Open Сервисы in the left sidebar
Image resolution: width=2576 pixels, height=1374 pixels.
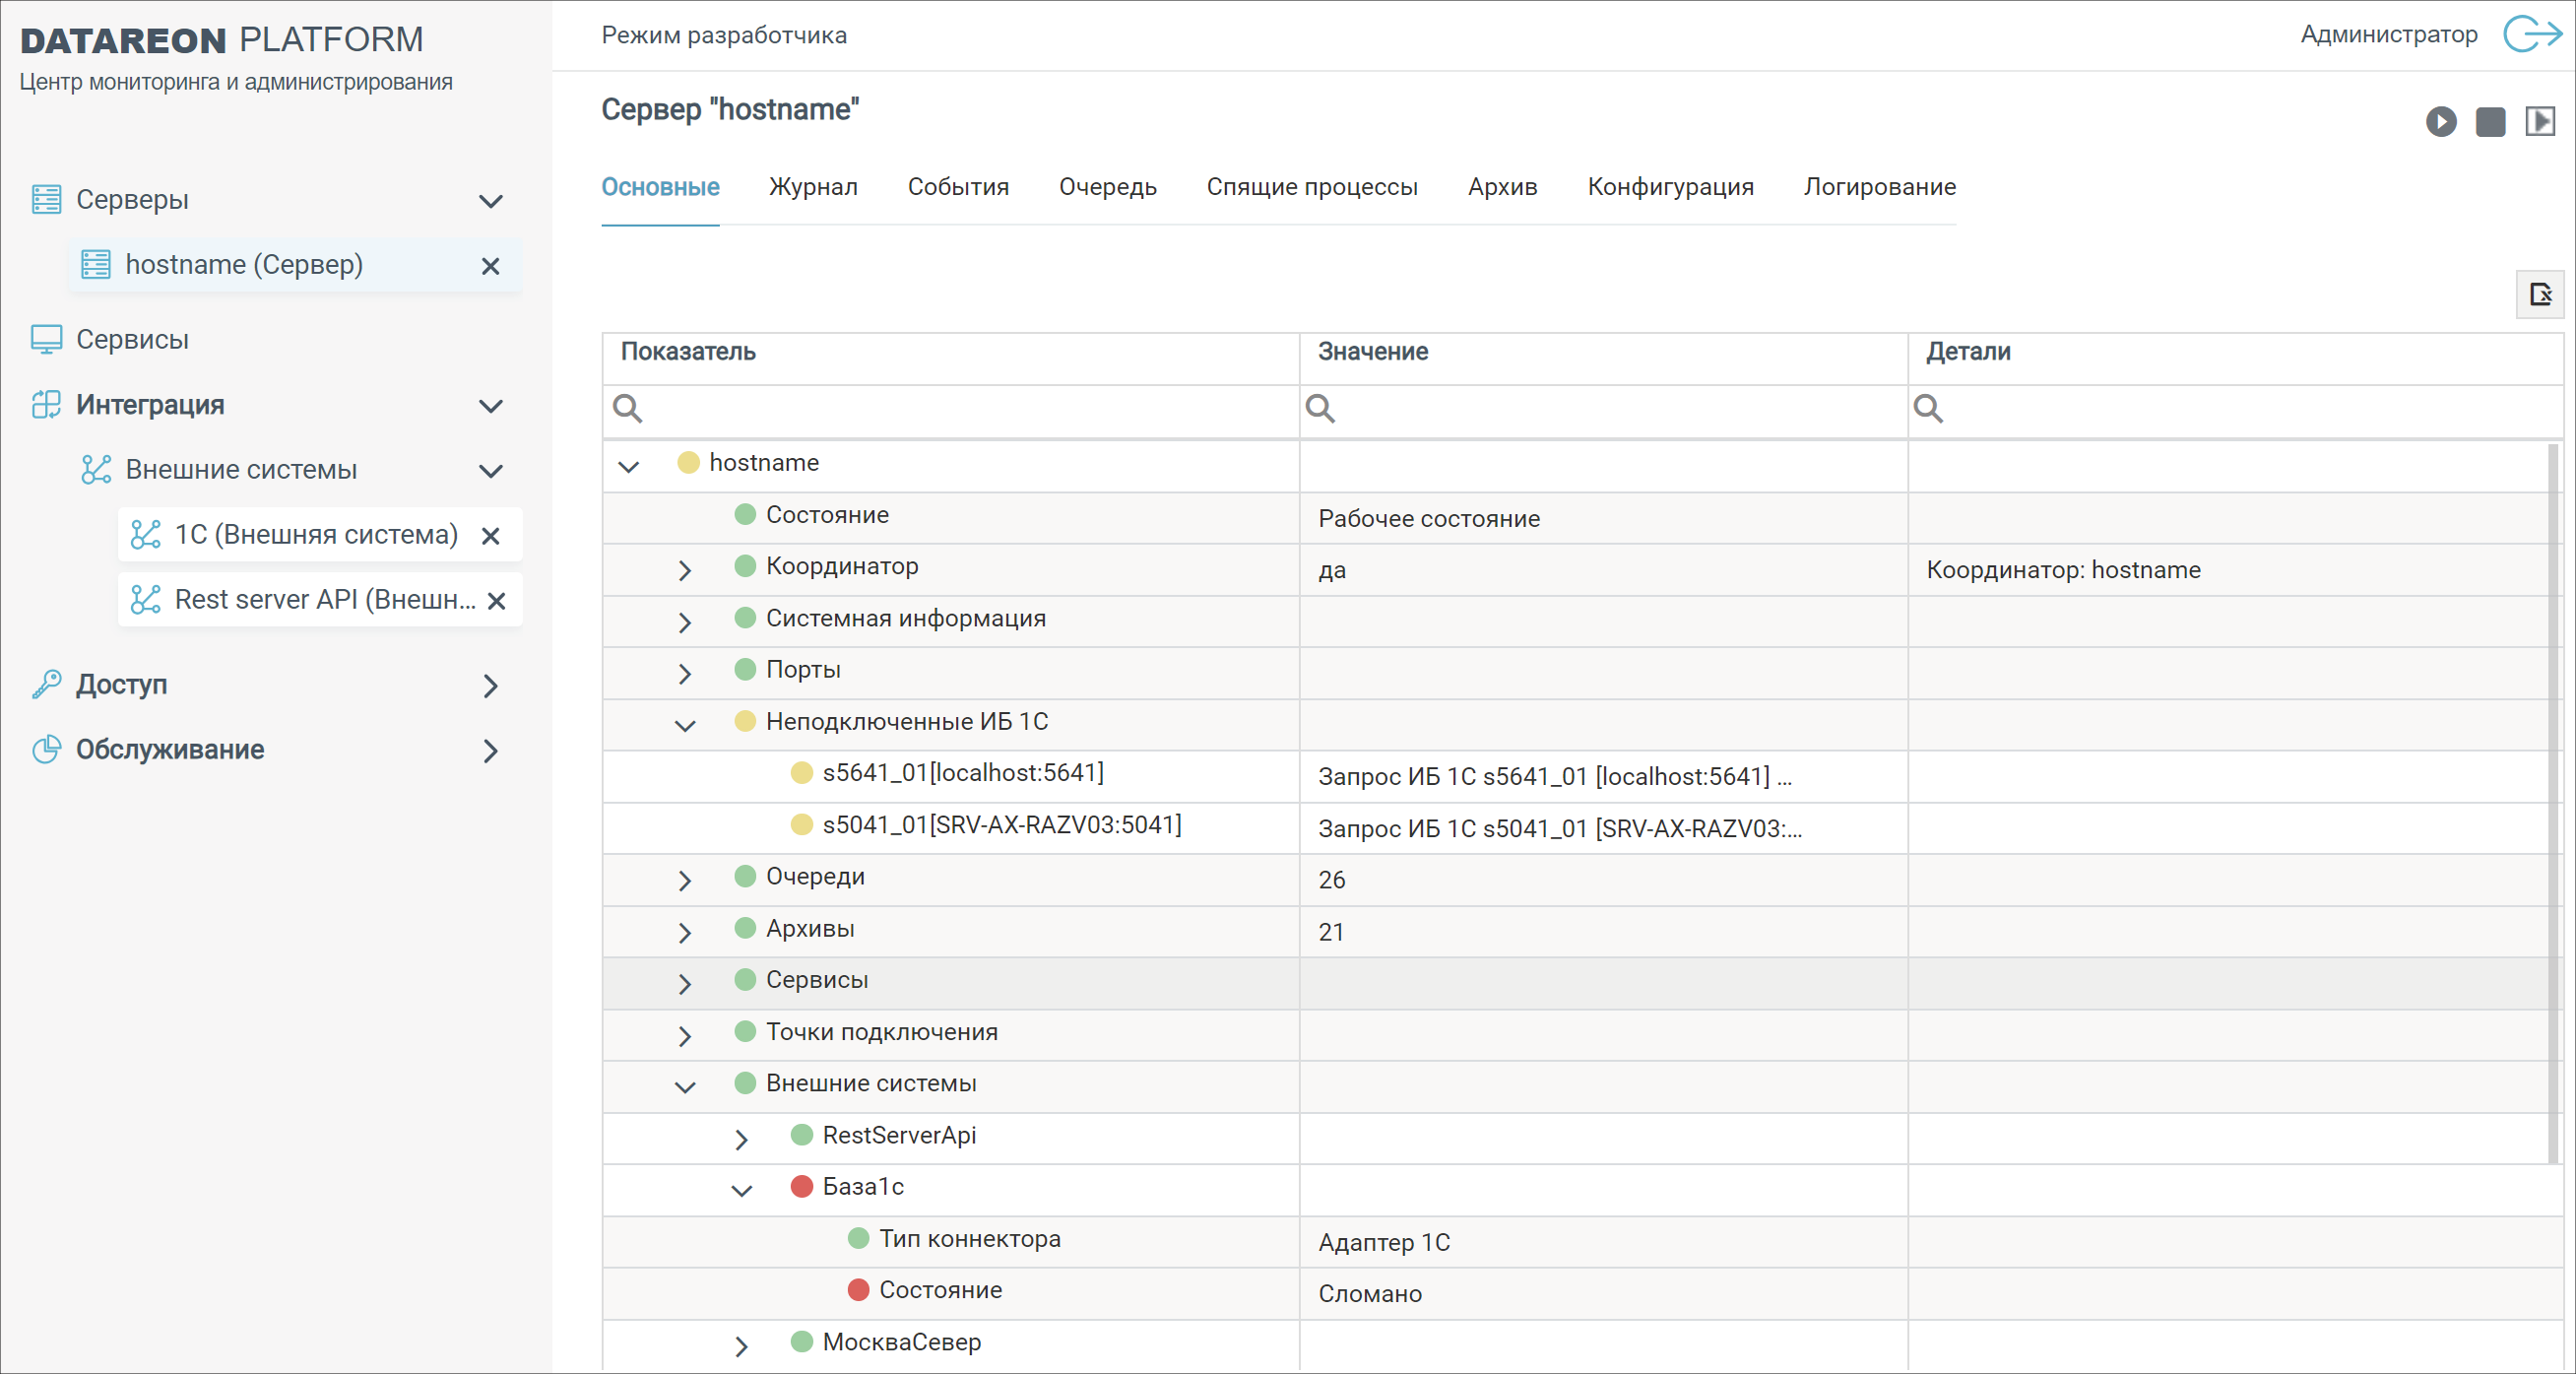132,340
